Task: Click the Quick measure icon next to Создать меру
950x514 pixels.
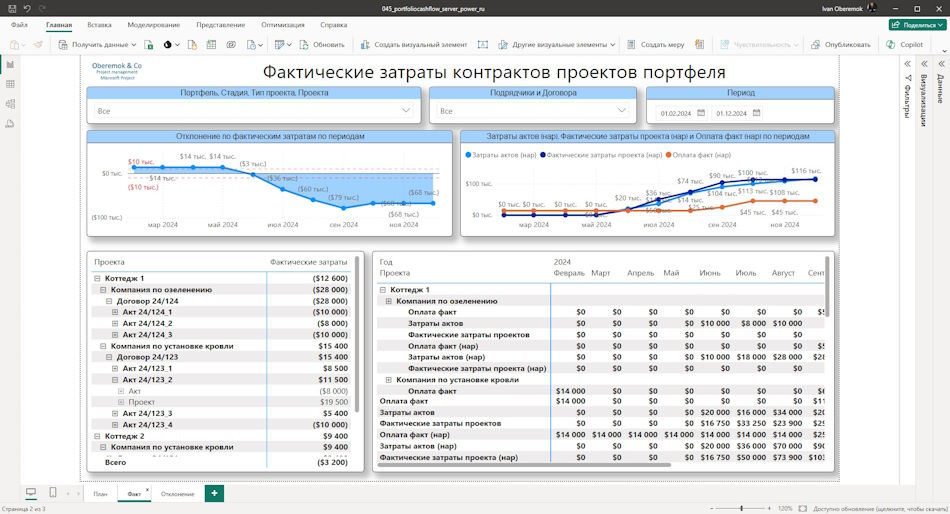Action: [699, 45]
